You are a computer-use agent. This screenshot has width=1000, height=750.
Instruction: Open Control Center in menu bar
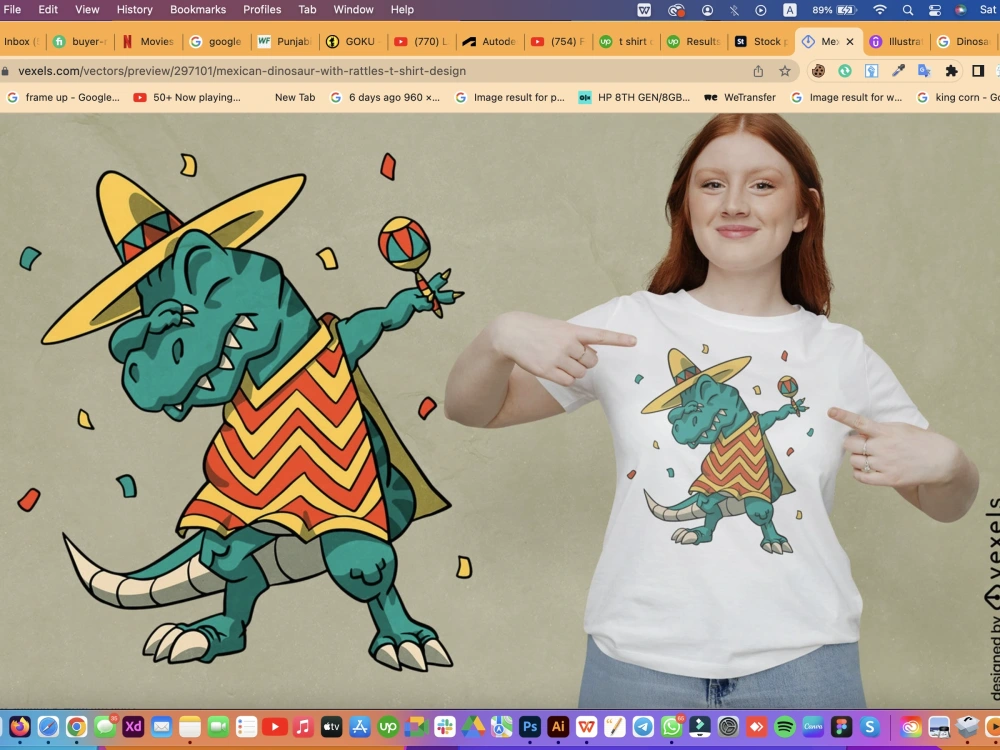tap(935, 10)
